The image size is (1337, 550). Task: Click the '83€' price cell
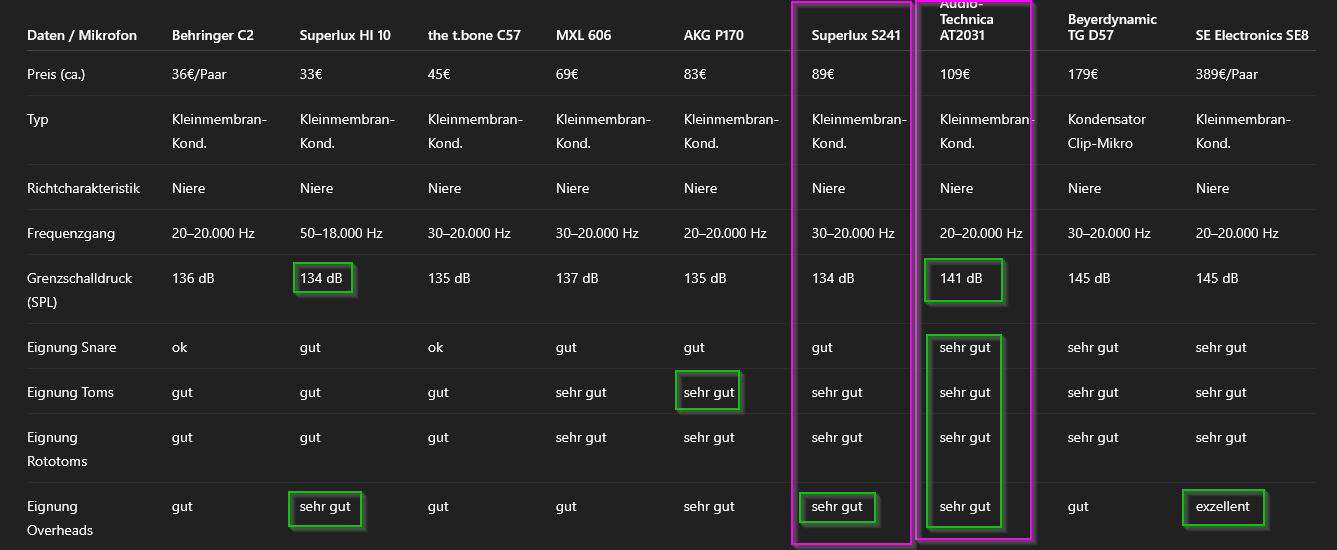coord(695,74)
